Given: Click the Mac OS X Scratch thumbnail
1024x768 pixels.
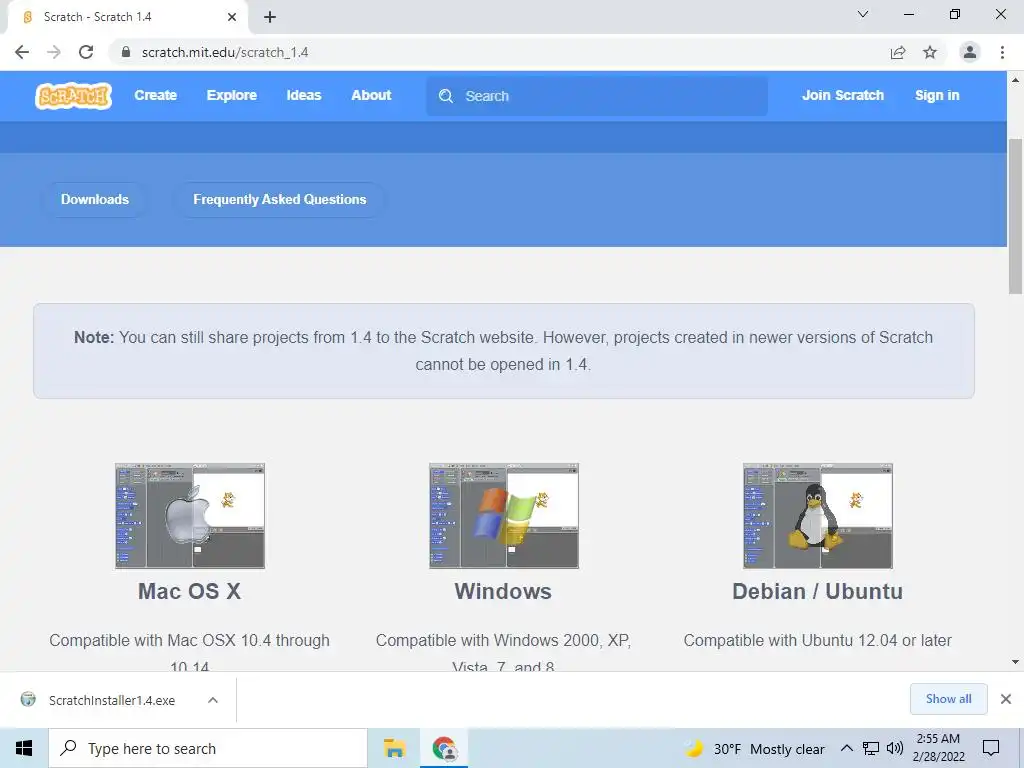Looking at the screenshot, I should [x=190, y=516].
